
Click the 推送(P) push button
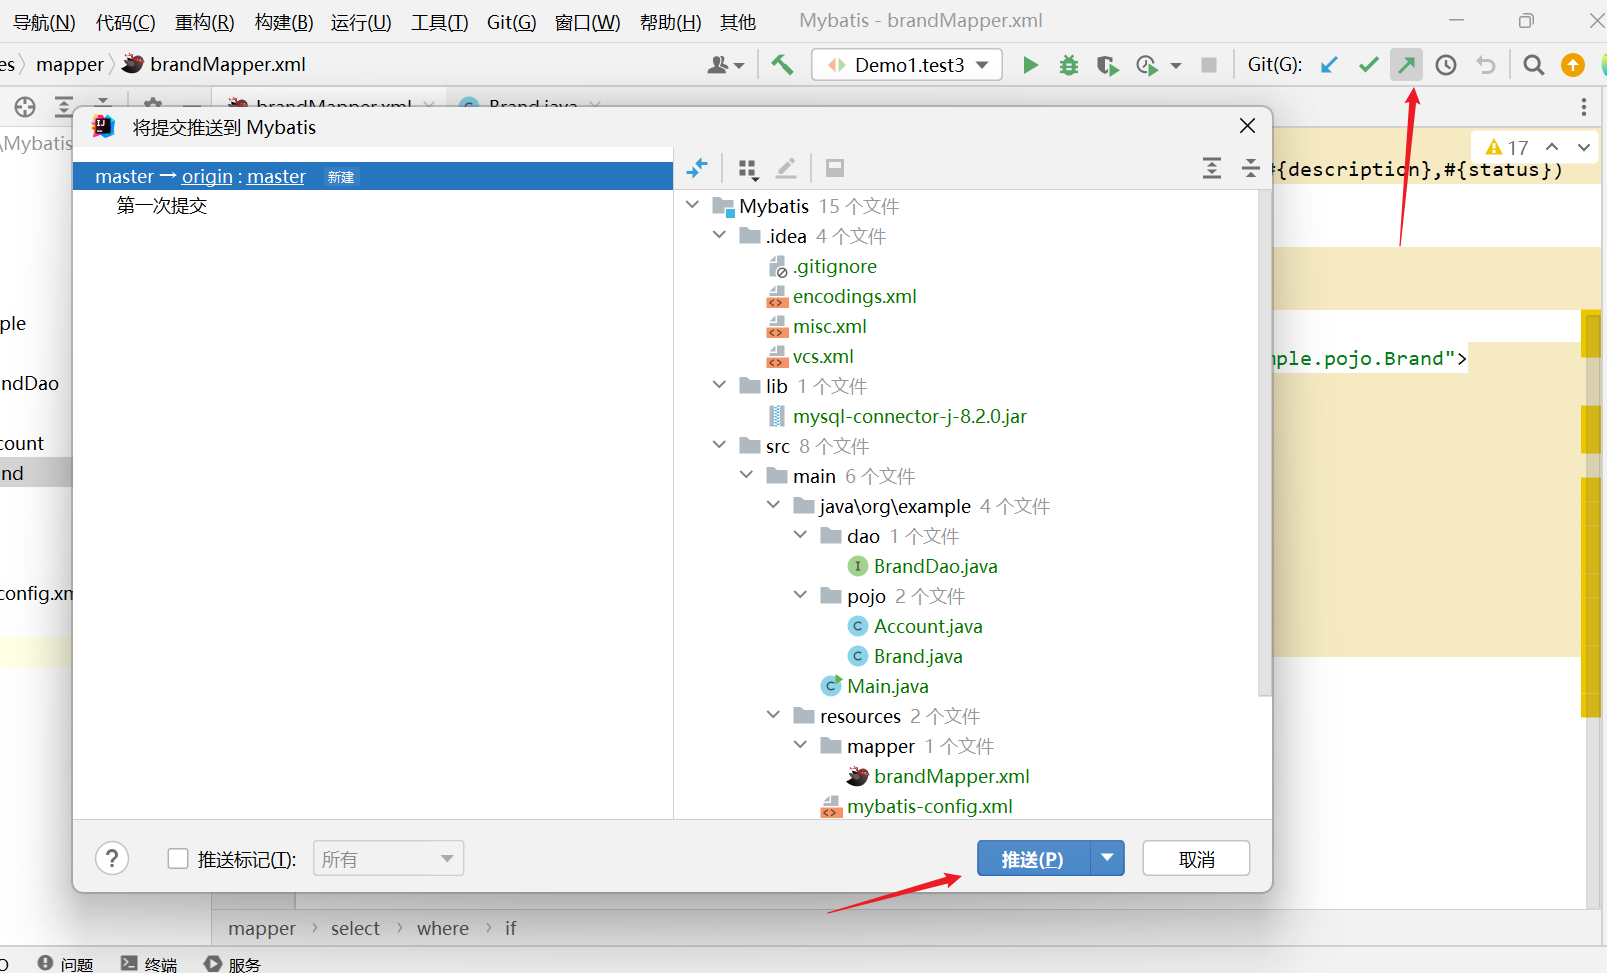click(x=1033, y=858)
